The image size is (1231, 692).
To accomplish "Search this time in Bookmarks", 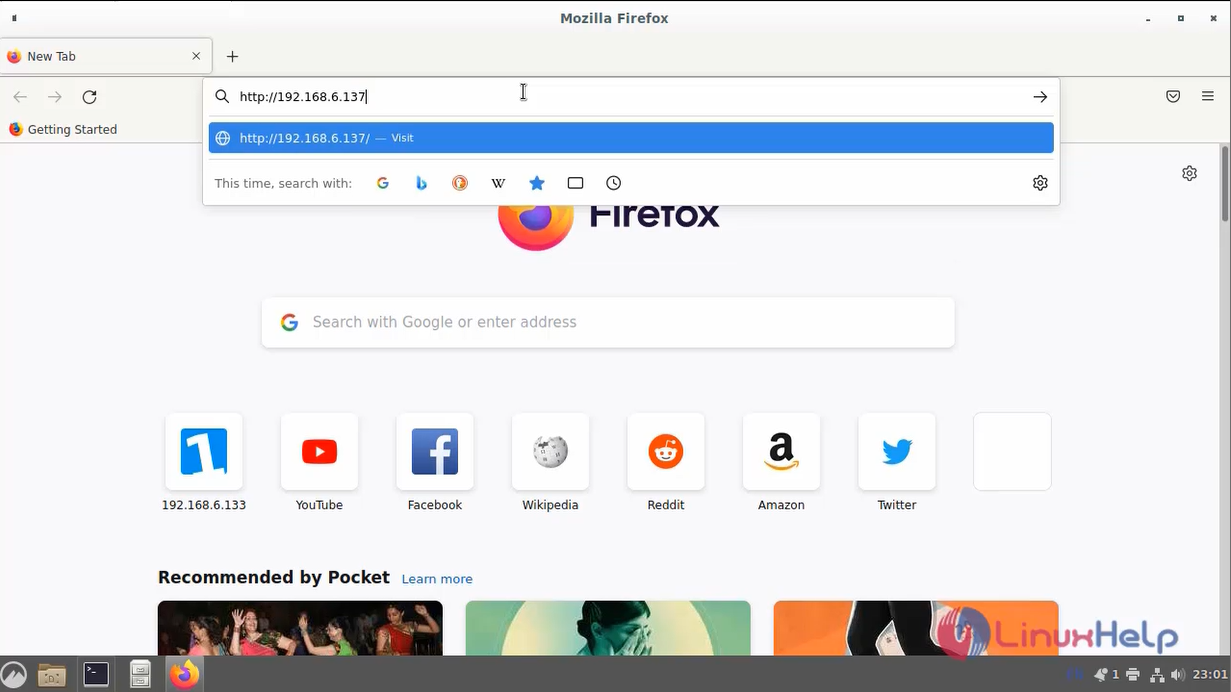I will click(537, 183).
